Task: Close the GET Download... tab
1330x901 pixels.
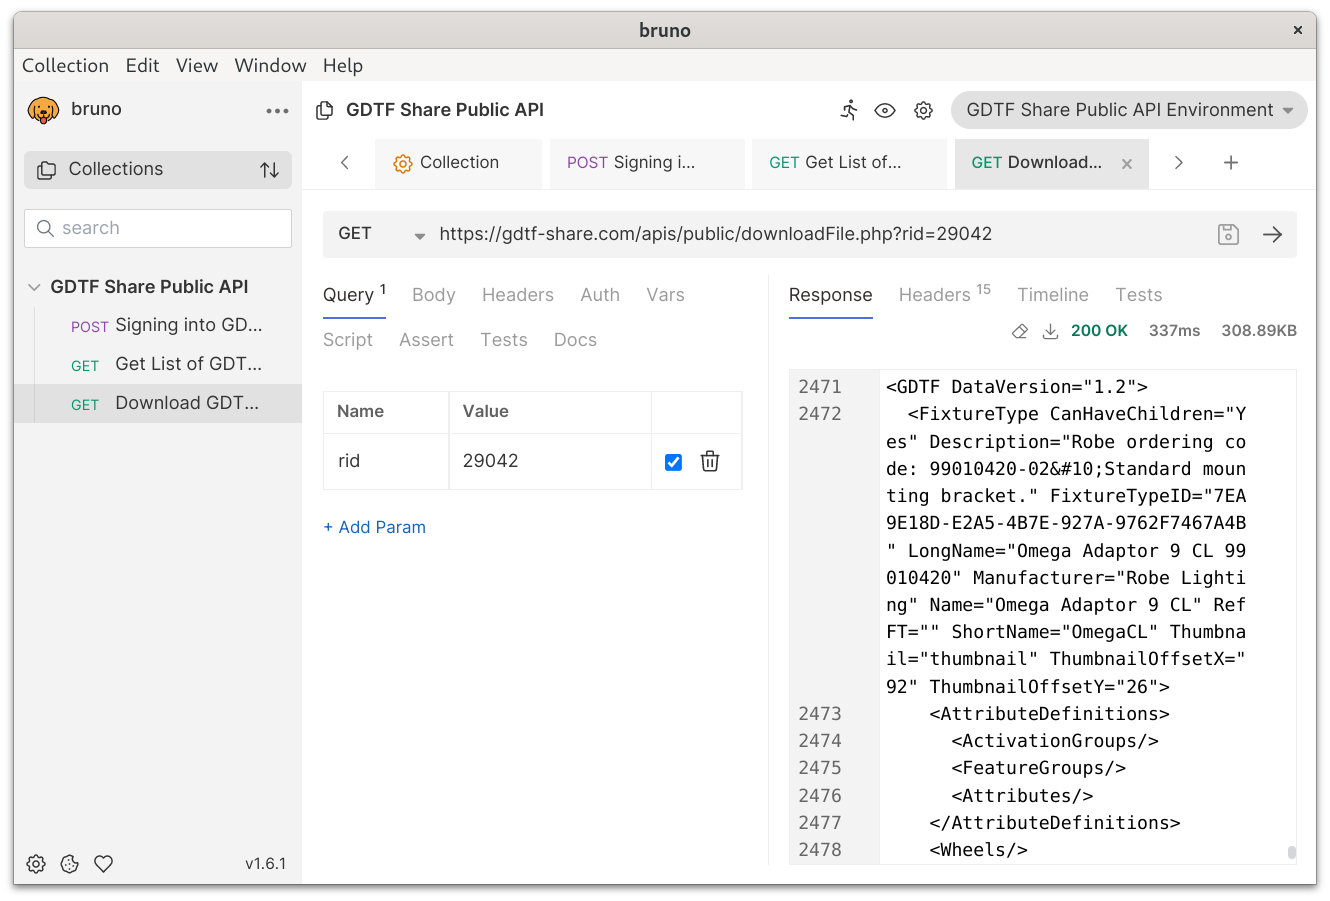Action: point(1127,164)
